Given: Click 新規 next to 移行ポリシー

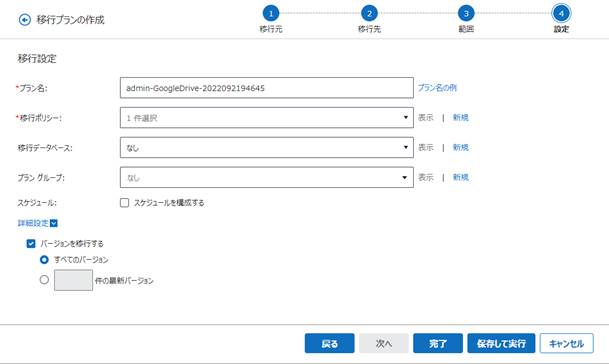Looking at the screenshot, I should 461,117.
